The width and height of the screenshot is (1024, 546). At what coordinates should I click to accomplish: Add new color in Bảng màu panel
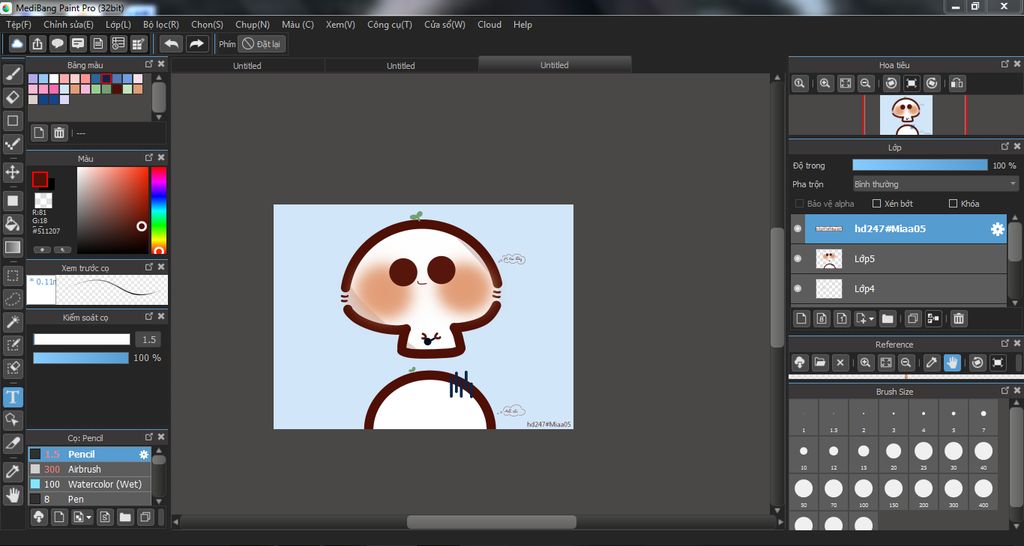coord(39,133)
